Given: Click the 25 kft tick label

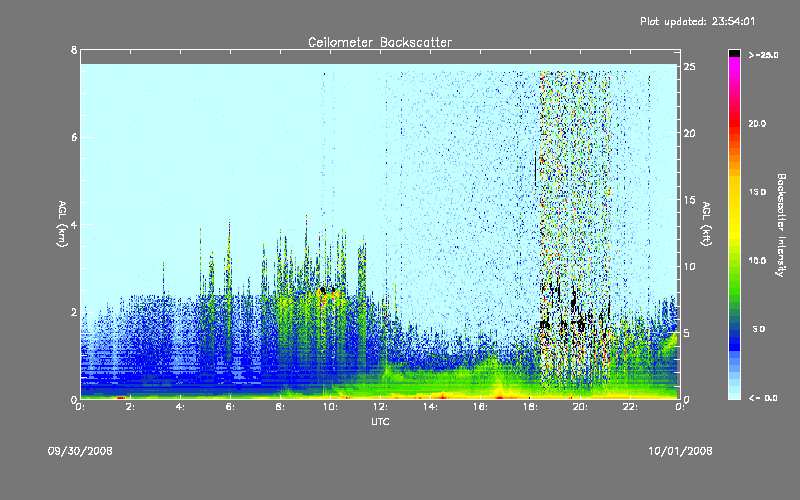Looking at the screenshot, I should coord(689,67).
